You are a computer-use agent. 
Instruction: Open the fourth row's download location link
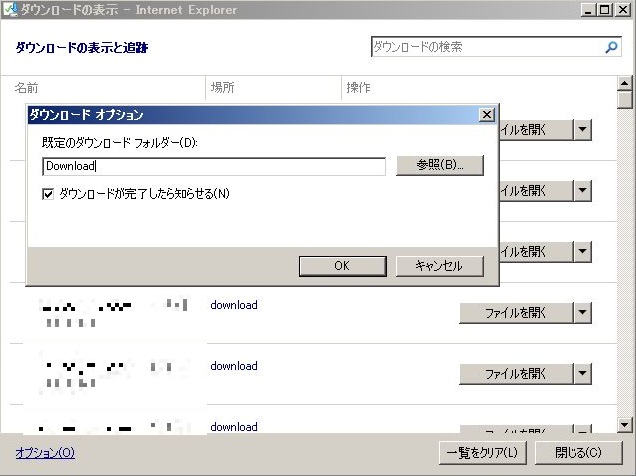[x=234, y=305]
